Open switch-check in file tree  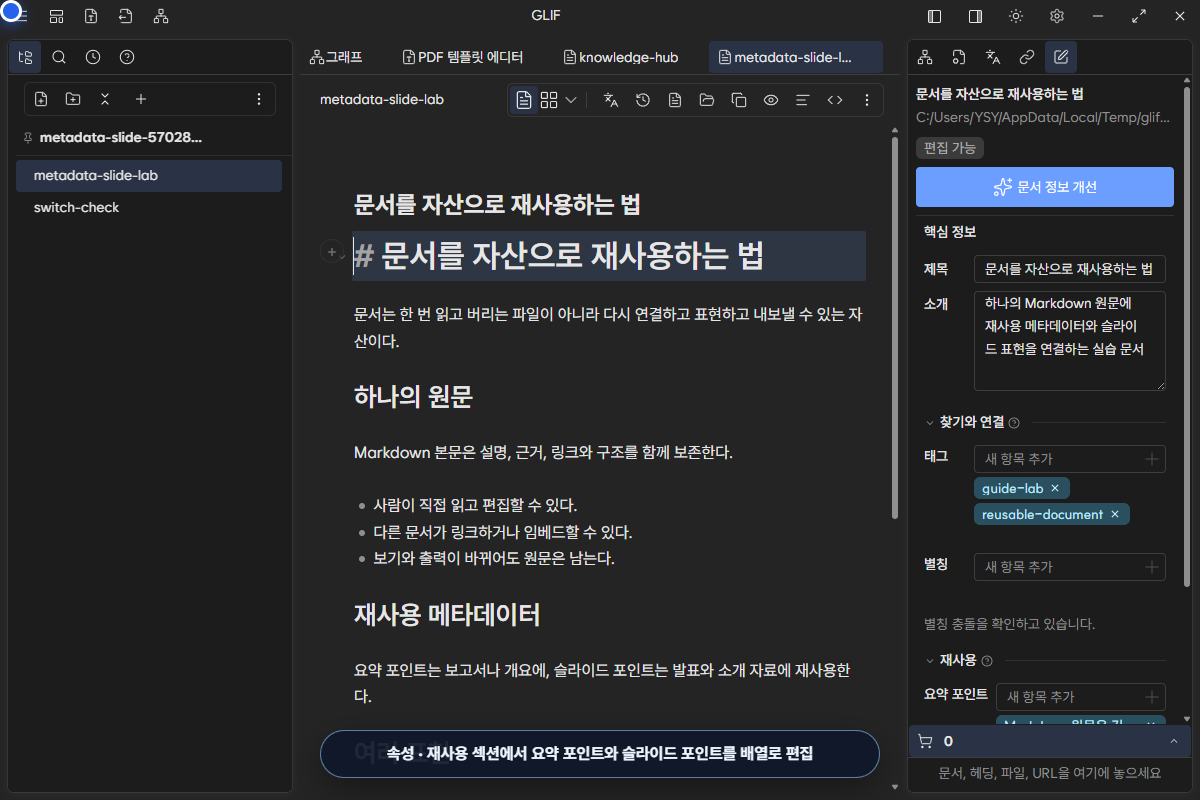click(x=149, y=208)
